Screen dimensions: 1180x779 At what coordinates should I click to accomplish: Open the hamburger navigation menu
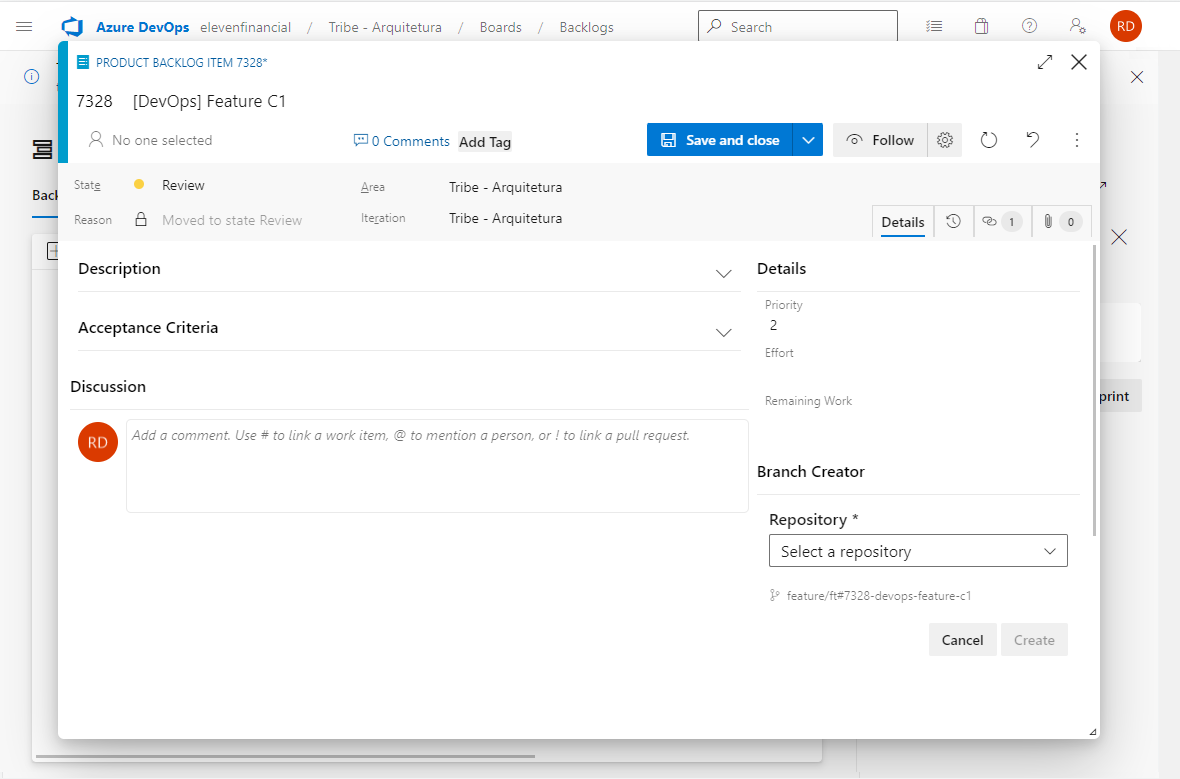(x=24, y=27)
